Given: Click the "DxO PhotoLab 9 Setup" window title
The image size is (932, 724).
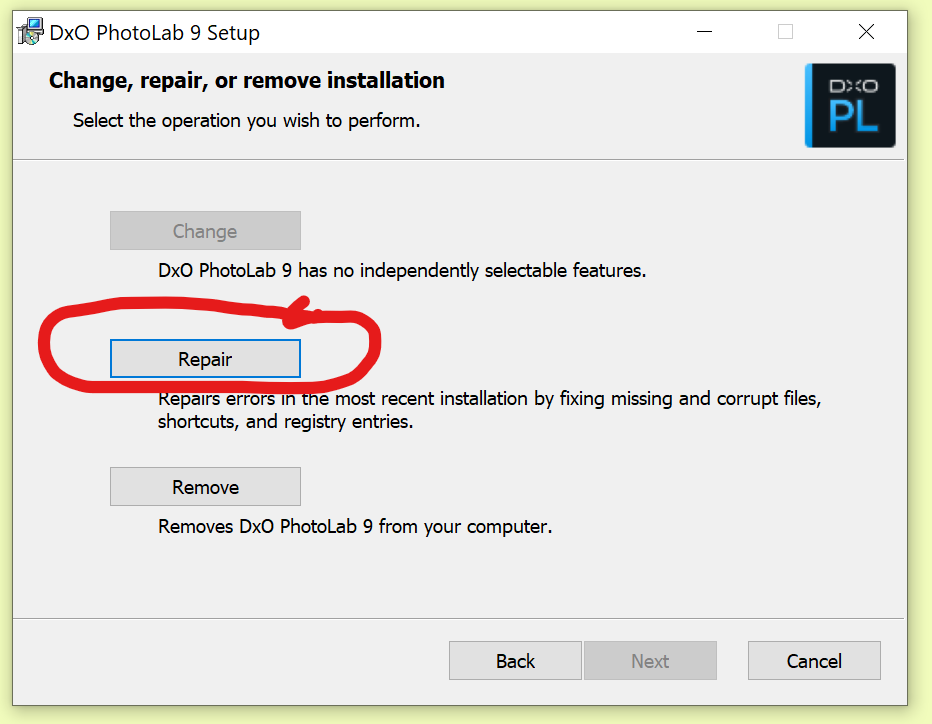Looking at the screenshot, I should 155,33.
